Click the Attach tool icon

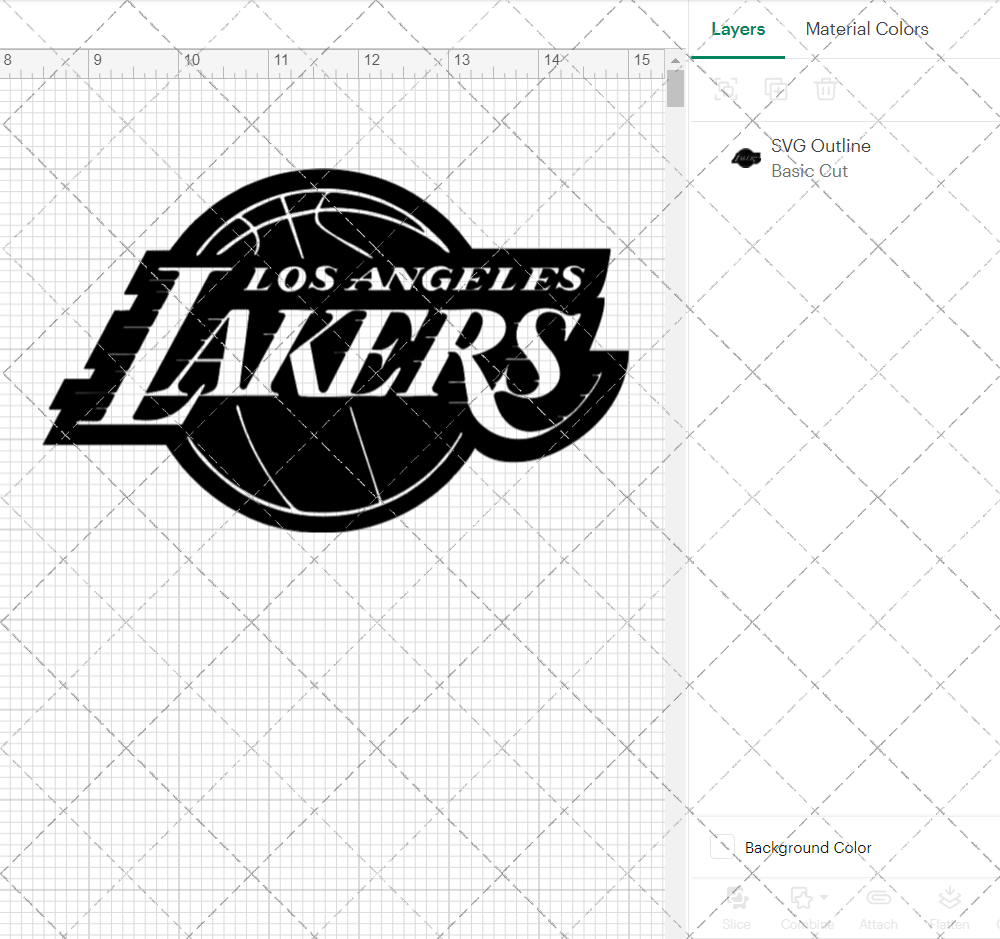click(x=879, y=898)
